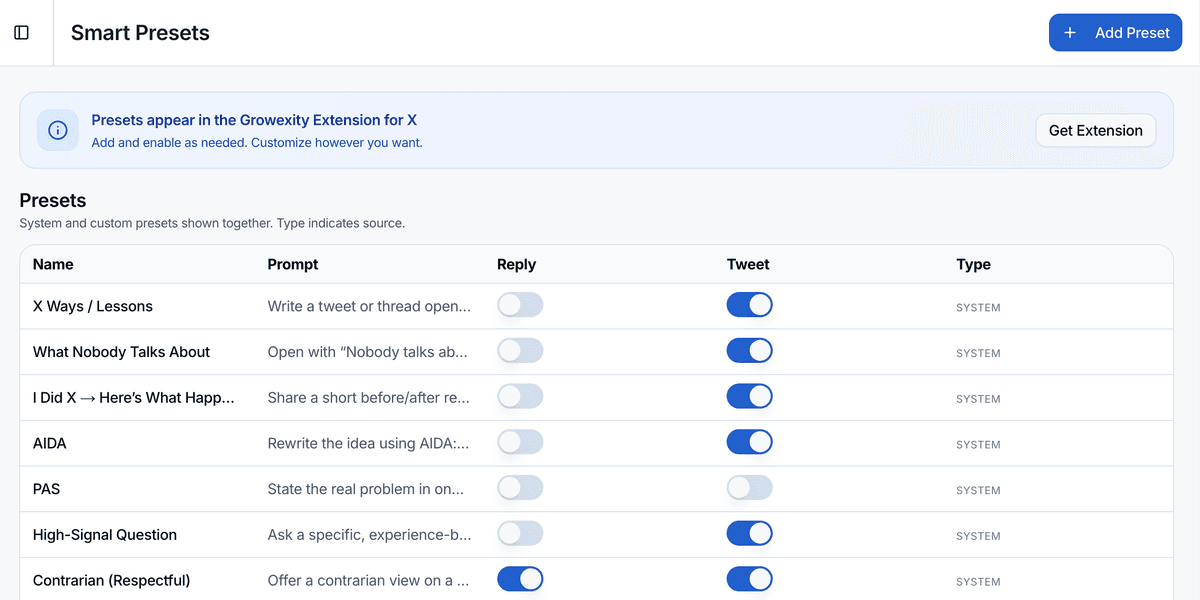
Task: Disable the Tweet toggle for What Nobody Talks About
Action: [749, 350]
